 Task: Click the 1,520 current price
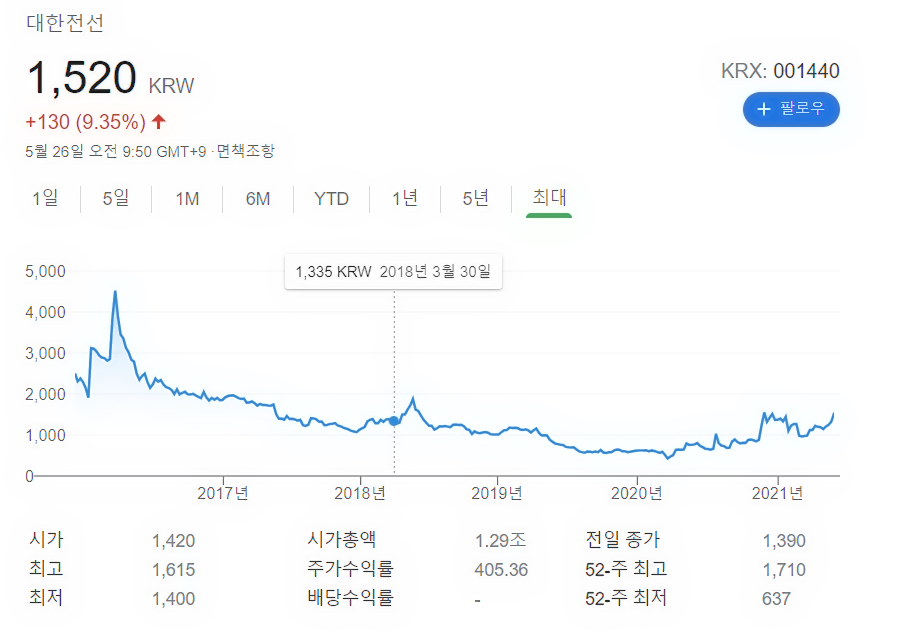click(82, 78)
